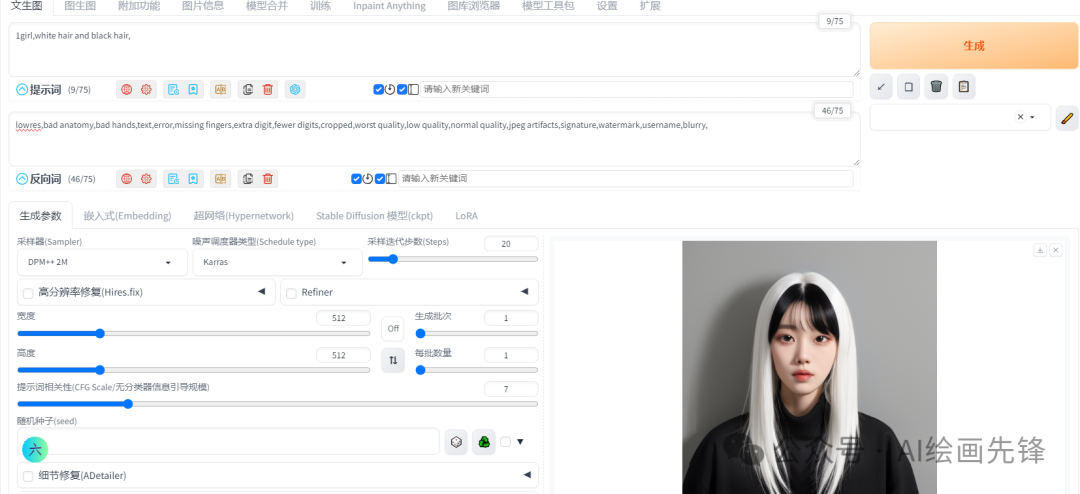Open the 采样器 DPM++ 2M dropdown
Image resolution: width=1080 pixels, height=494 pixels.
click(102, 263)
